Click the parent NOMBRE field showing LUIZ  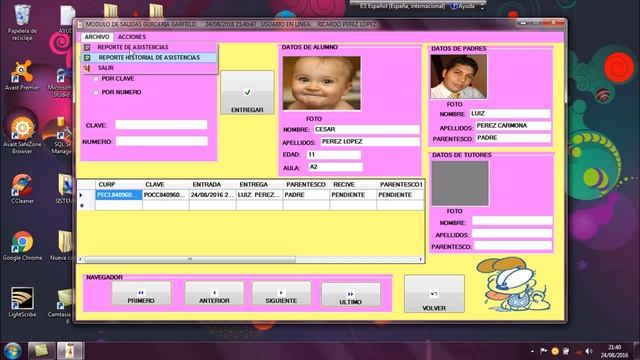(510, 113)
